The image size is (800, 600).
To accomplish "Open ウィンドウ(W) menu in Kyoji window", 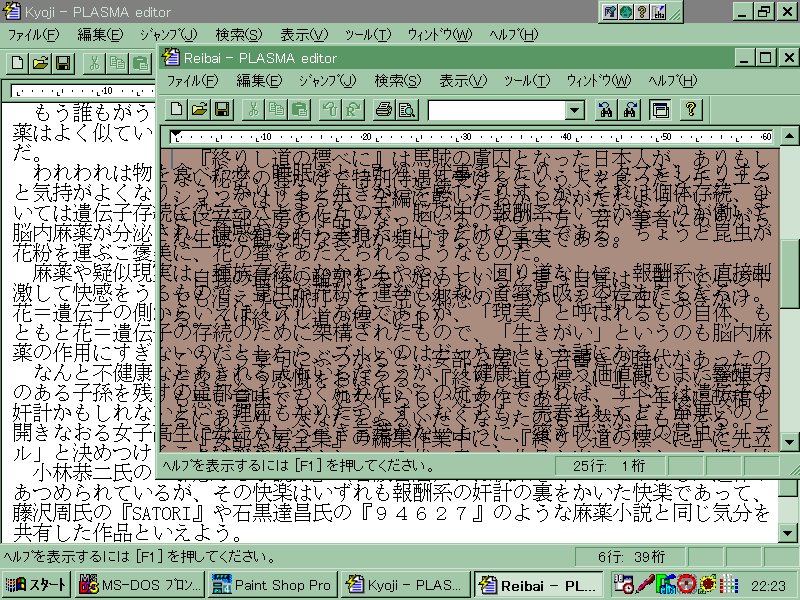I will pyautogui.click(x=439, y=35).
